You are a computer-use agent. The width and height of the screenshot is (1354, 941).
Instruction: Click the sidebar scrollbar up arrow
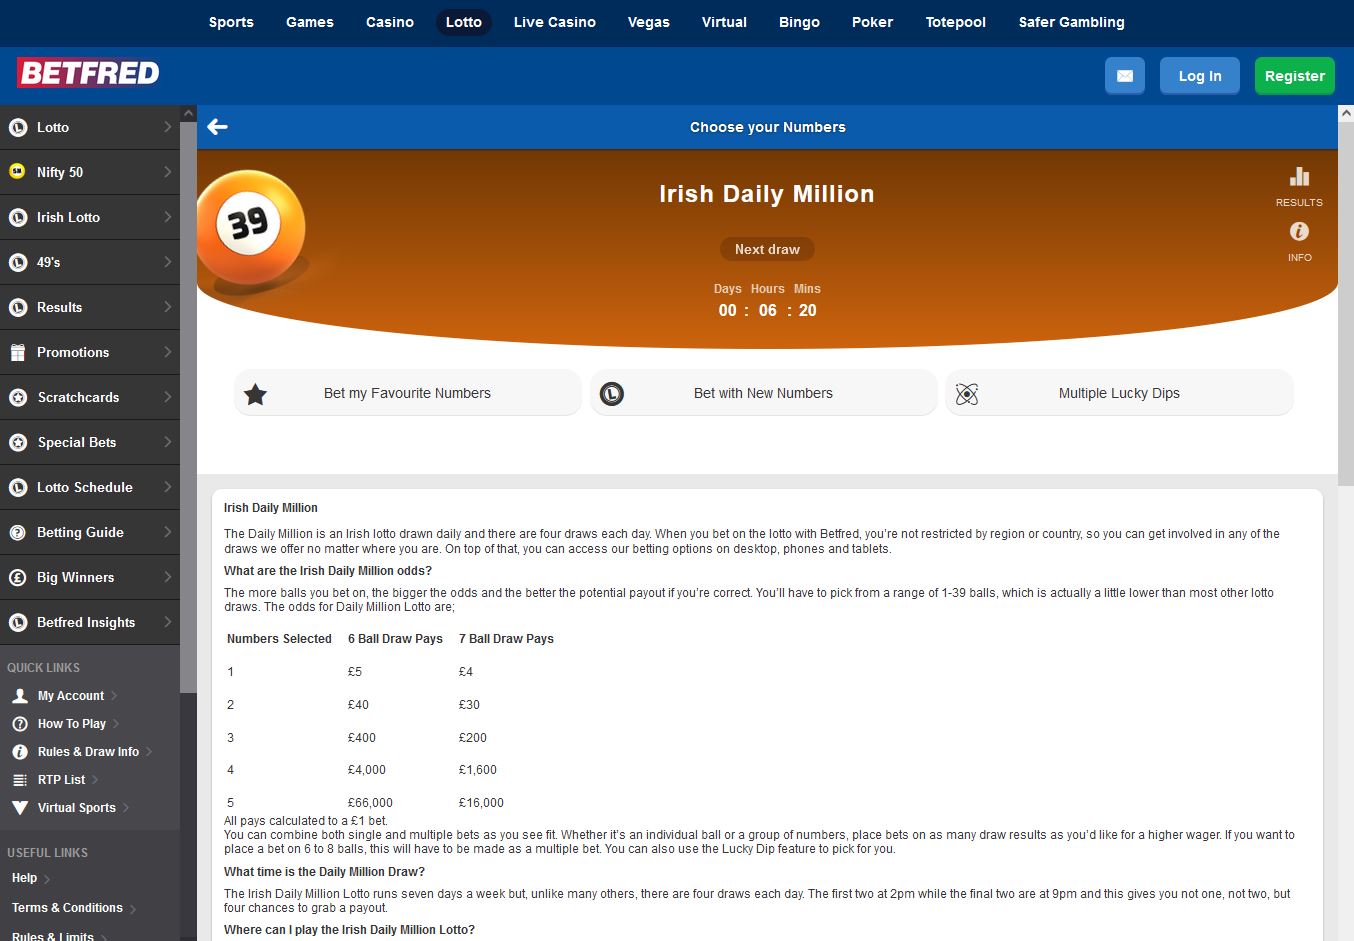[x=188, y=113]
